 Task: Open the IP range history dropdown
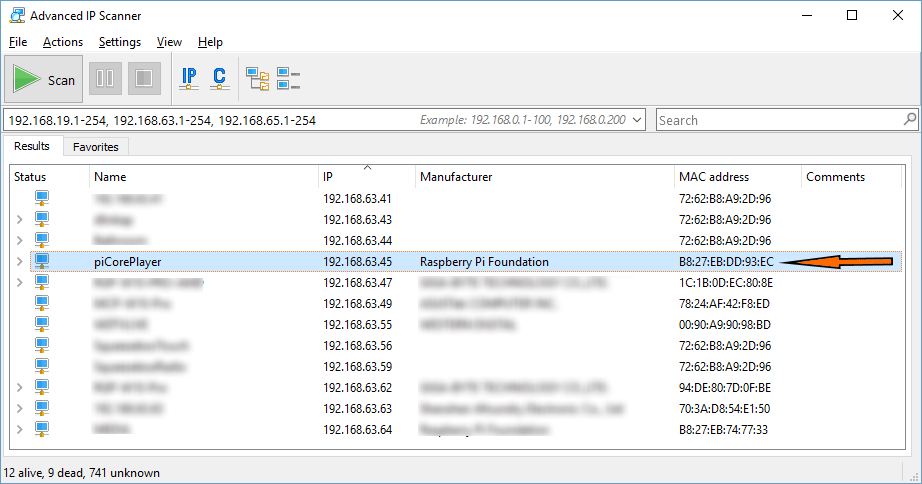click(637, 120)
